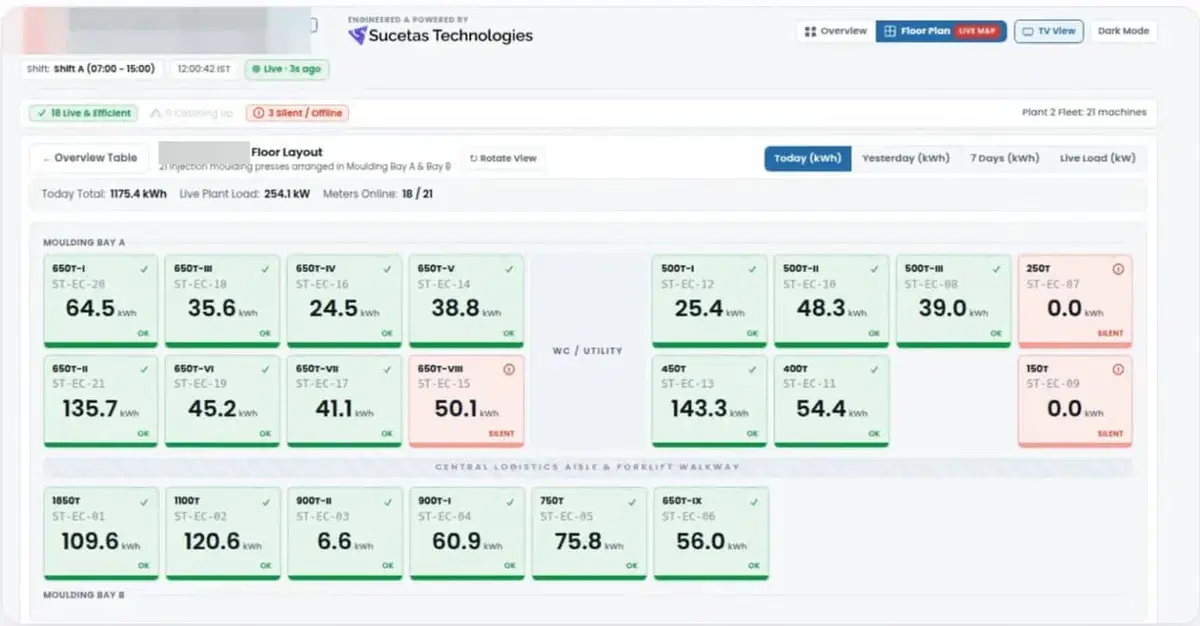Show the 7 Days (kWh) data

pos(1004,158)
